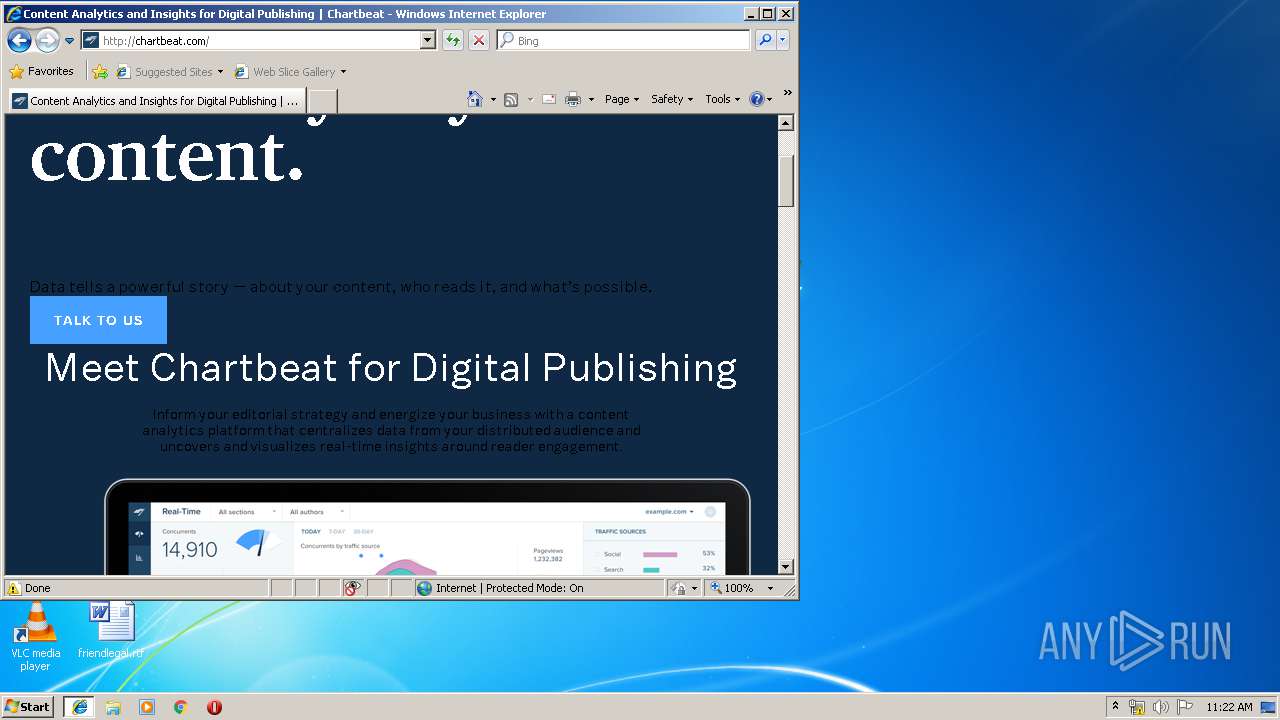Click the Refresh page icon
The width and height of the screenshot is (1280, 720).
pos(453,40)
